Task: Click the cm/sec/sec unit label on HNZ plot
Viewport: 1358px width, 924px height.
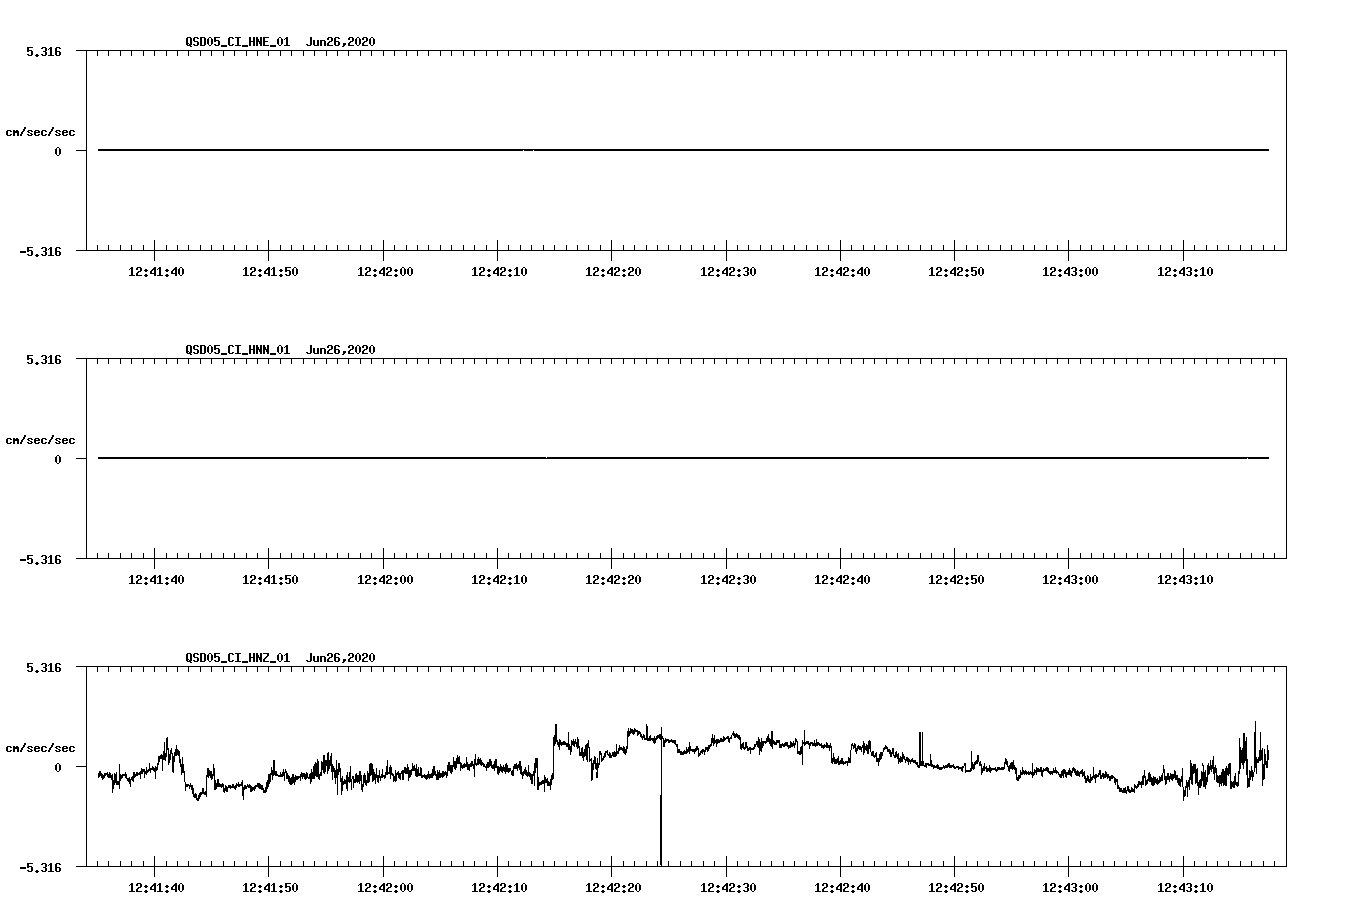Action: (40, 748)
